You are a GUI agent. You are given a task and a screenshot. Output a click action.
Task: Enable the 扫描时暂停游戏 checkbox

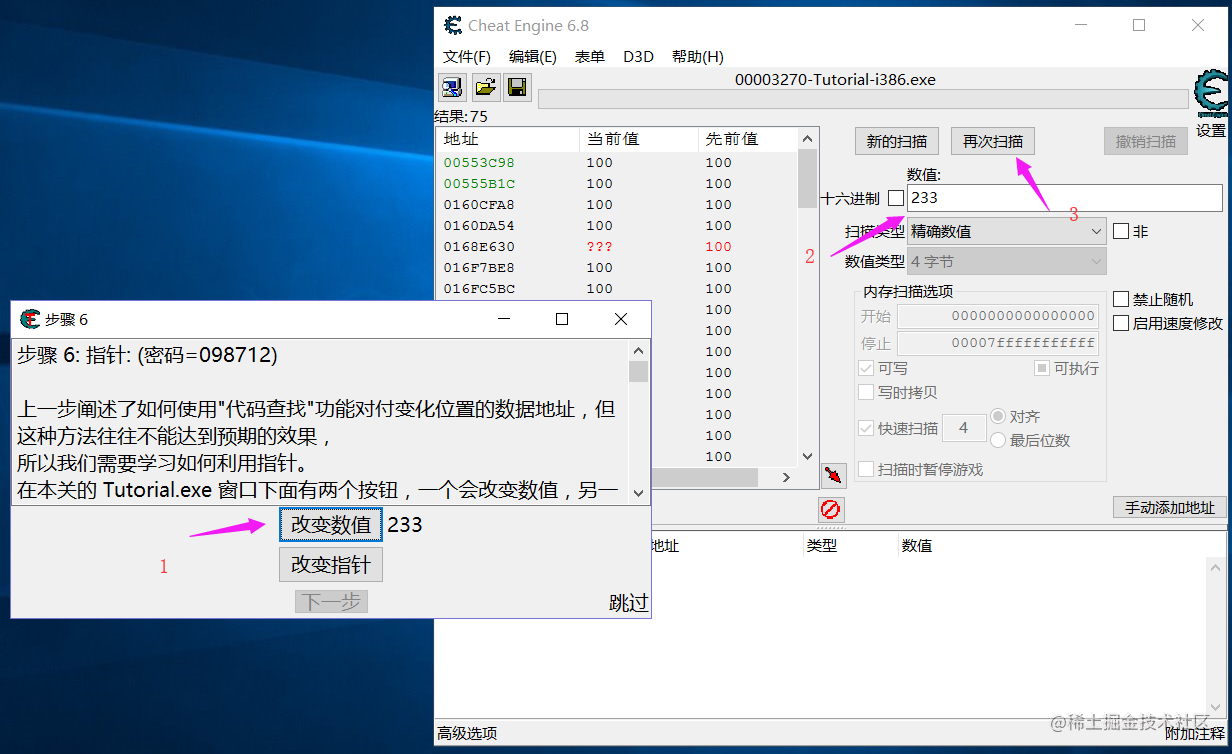866,469
